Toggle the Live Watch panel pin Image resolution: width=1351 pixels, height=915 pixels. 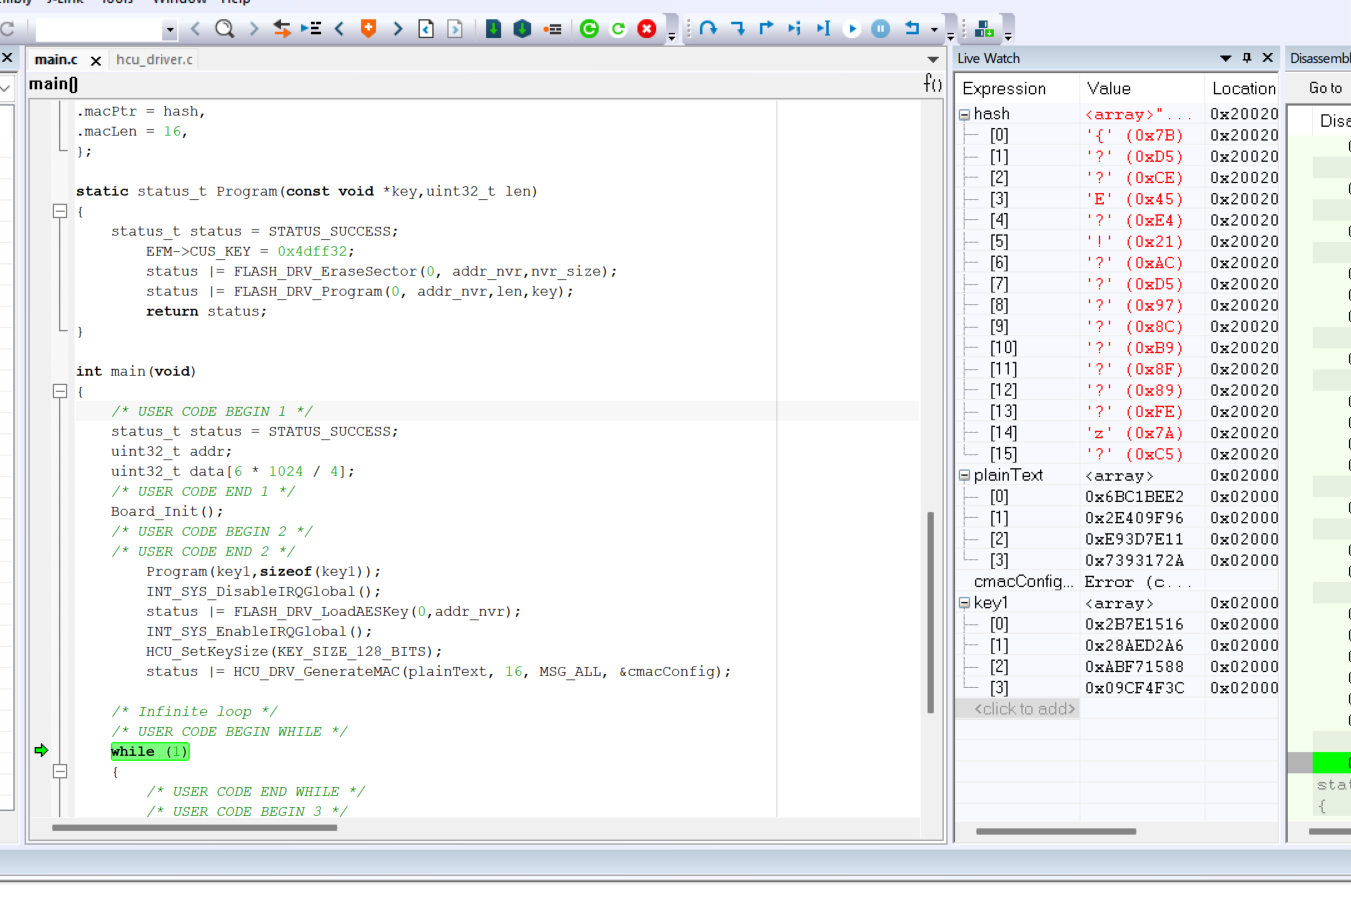1247,58
